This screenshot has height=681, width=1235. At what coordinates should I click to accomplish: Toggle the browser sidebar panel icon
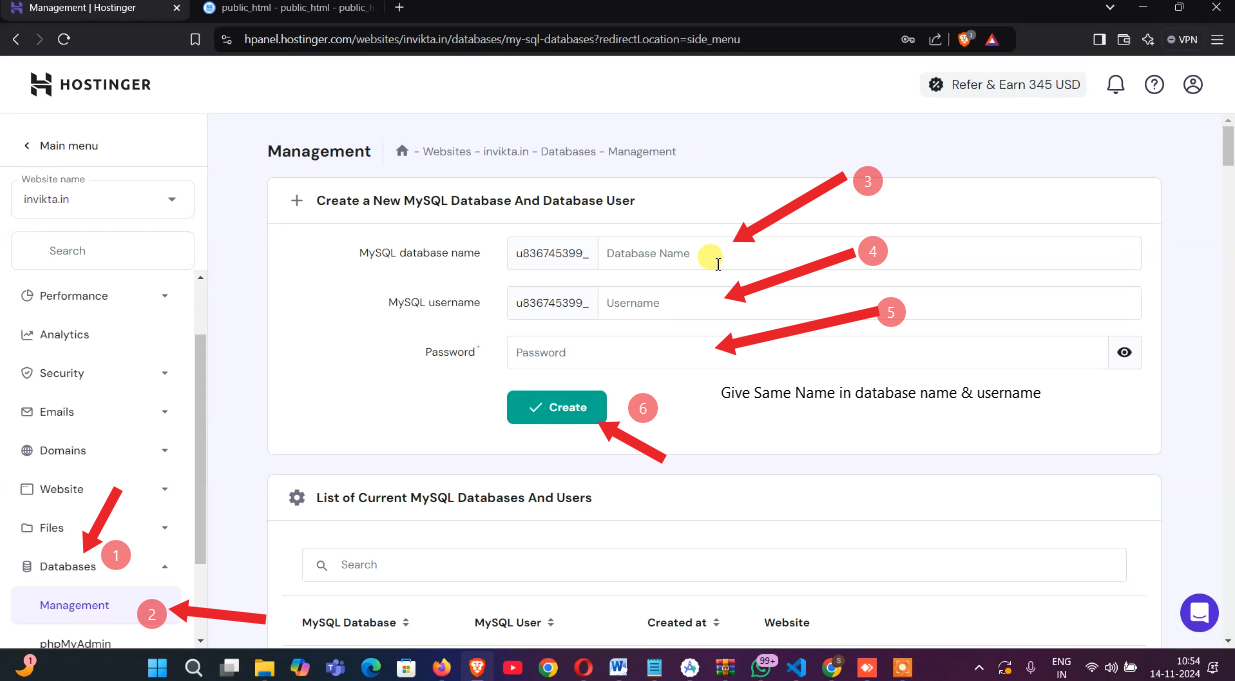[1099, 40]
